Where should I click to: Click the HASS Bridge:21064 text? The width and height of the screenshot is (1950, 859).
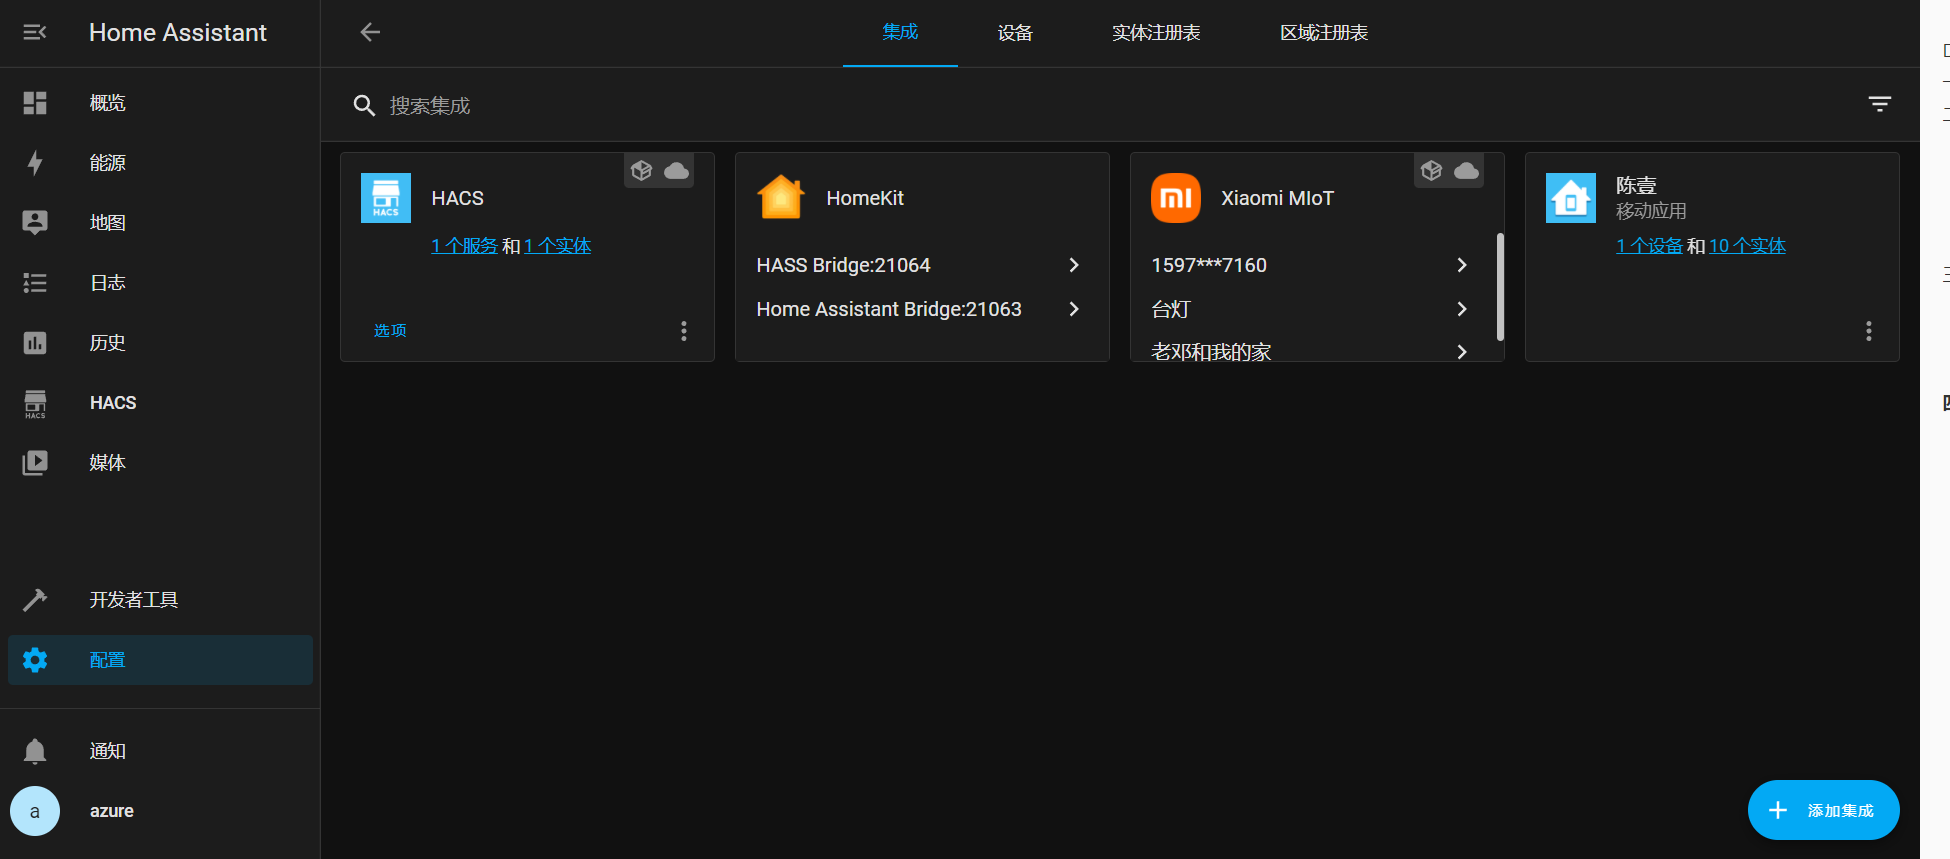[x=843, y=265]
